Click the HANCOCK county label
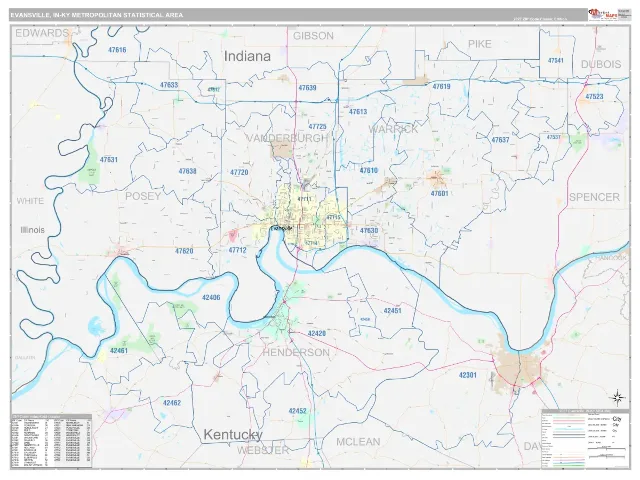The image size is (640, 480). (611, 258)
